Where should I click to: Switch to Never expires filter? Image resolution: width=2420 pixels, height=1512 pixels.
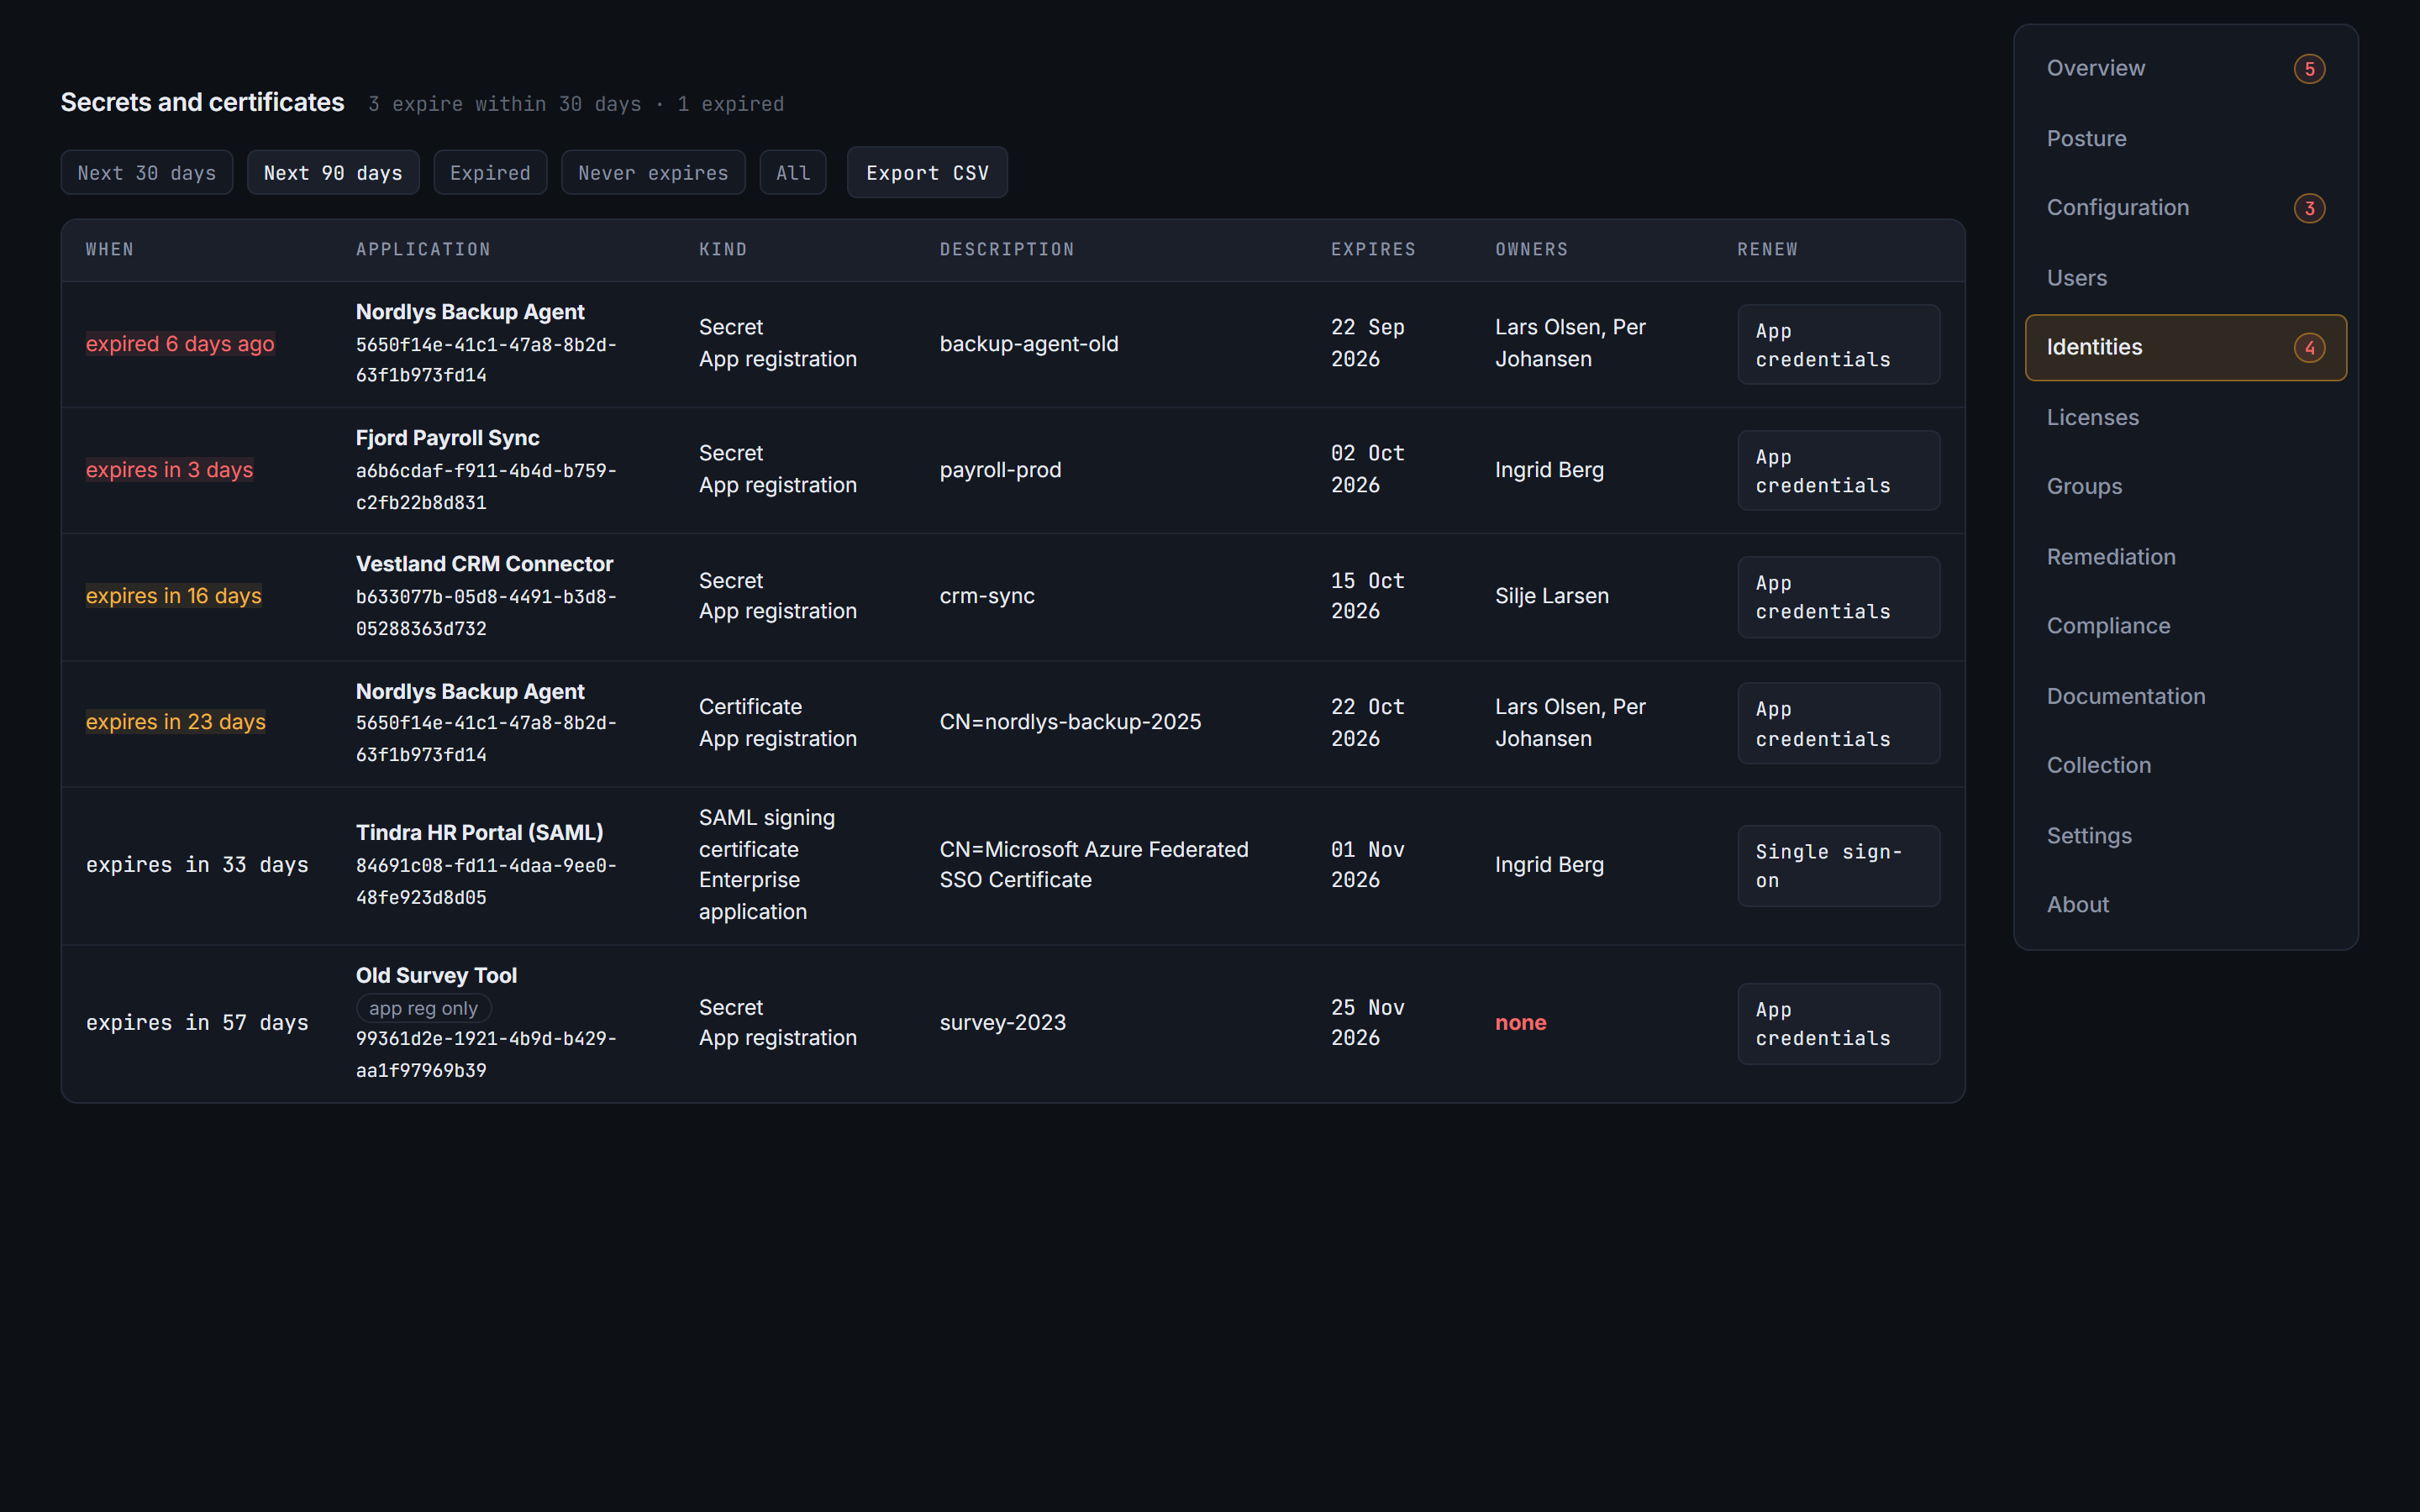(653, 173)
